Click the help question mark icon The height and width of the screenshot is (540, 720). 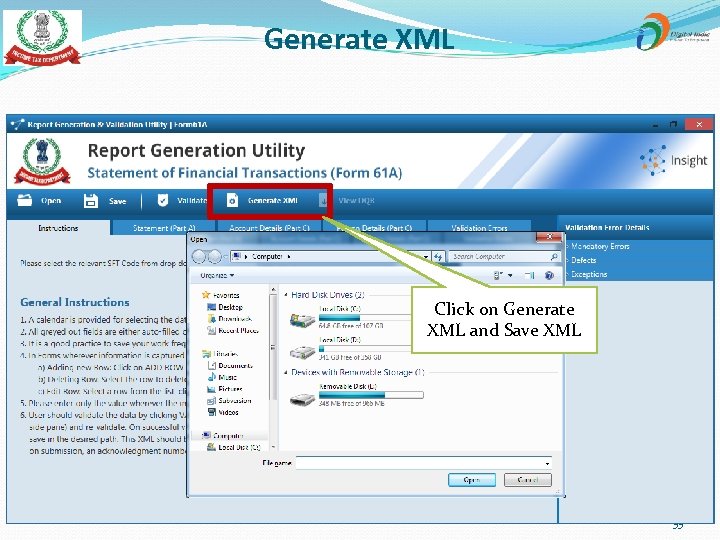[549, 276]
